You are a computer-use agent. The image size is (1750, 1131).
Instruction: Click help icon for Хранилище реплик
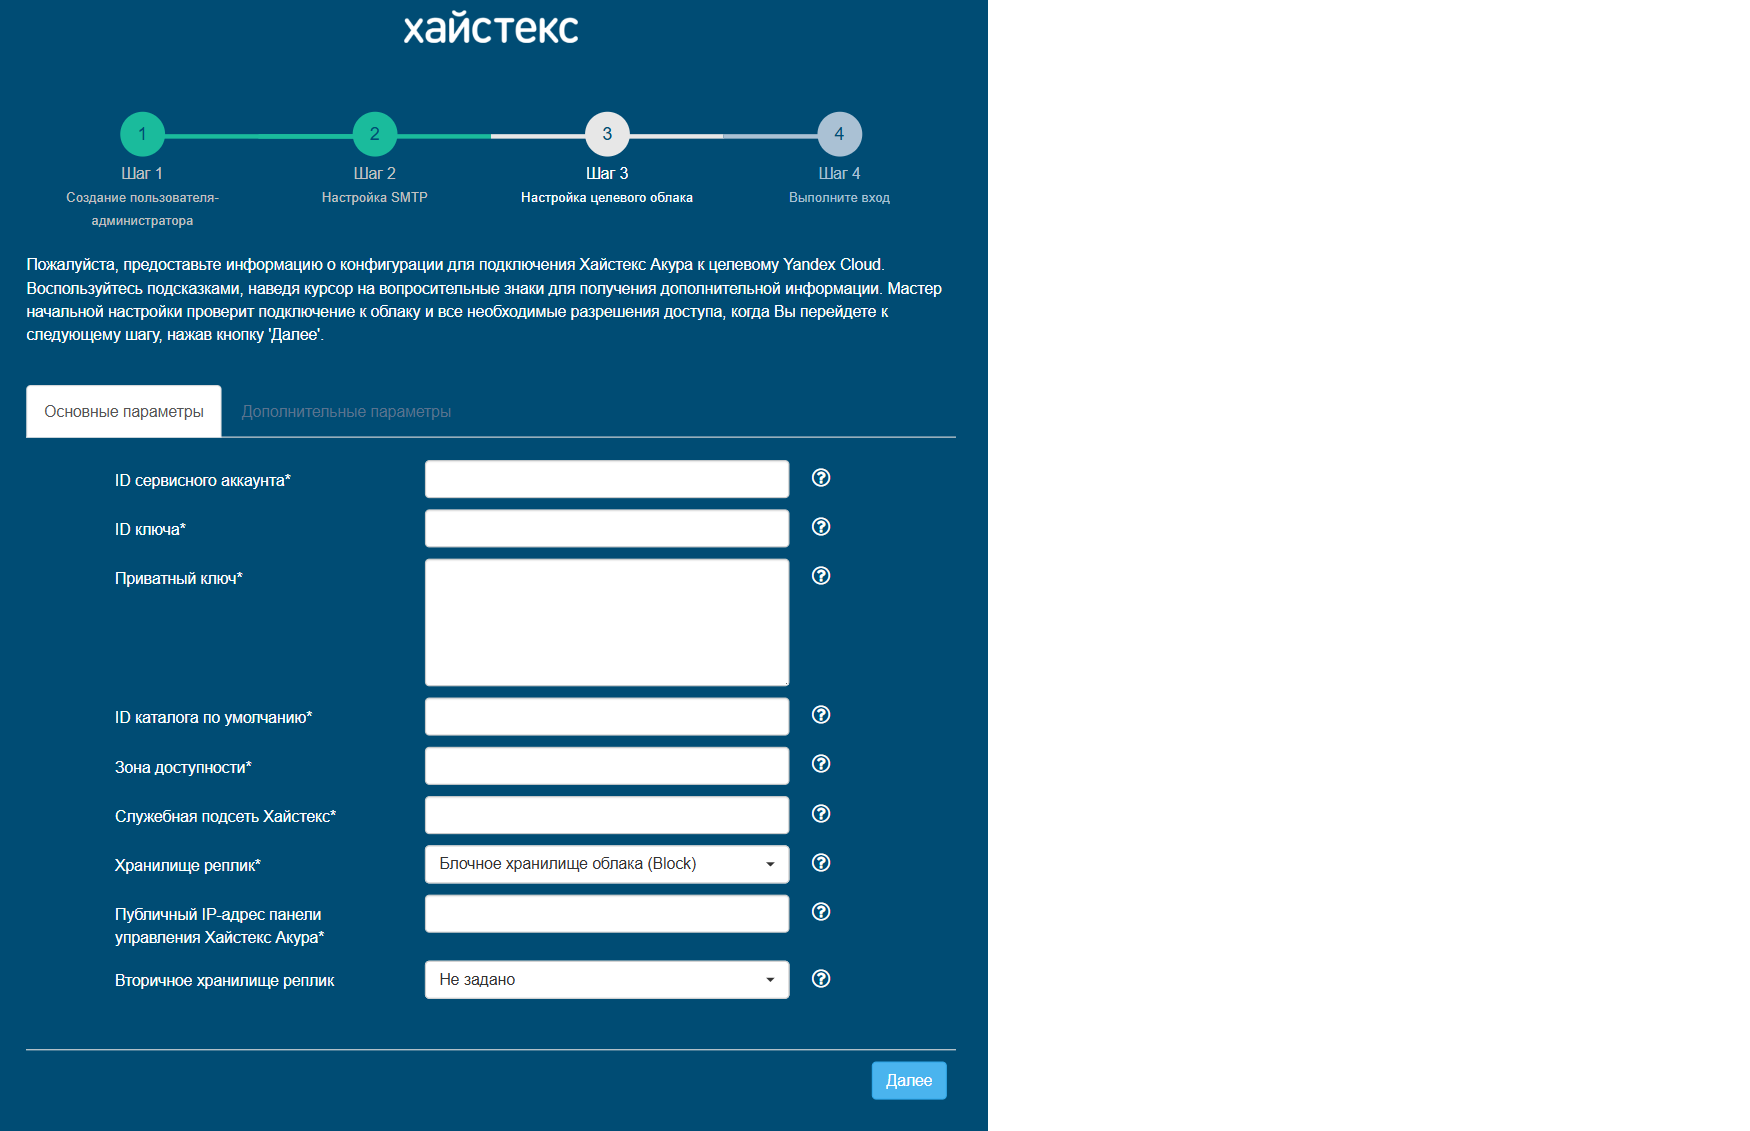821,863
